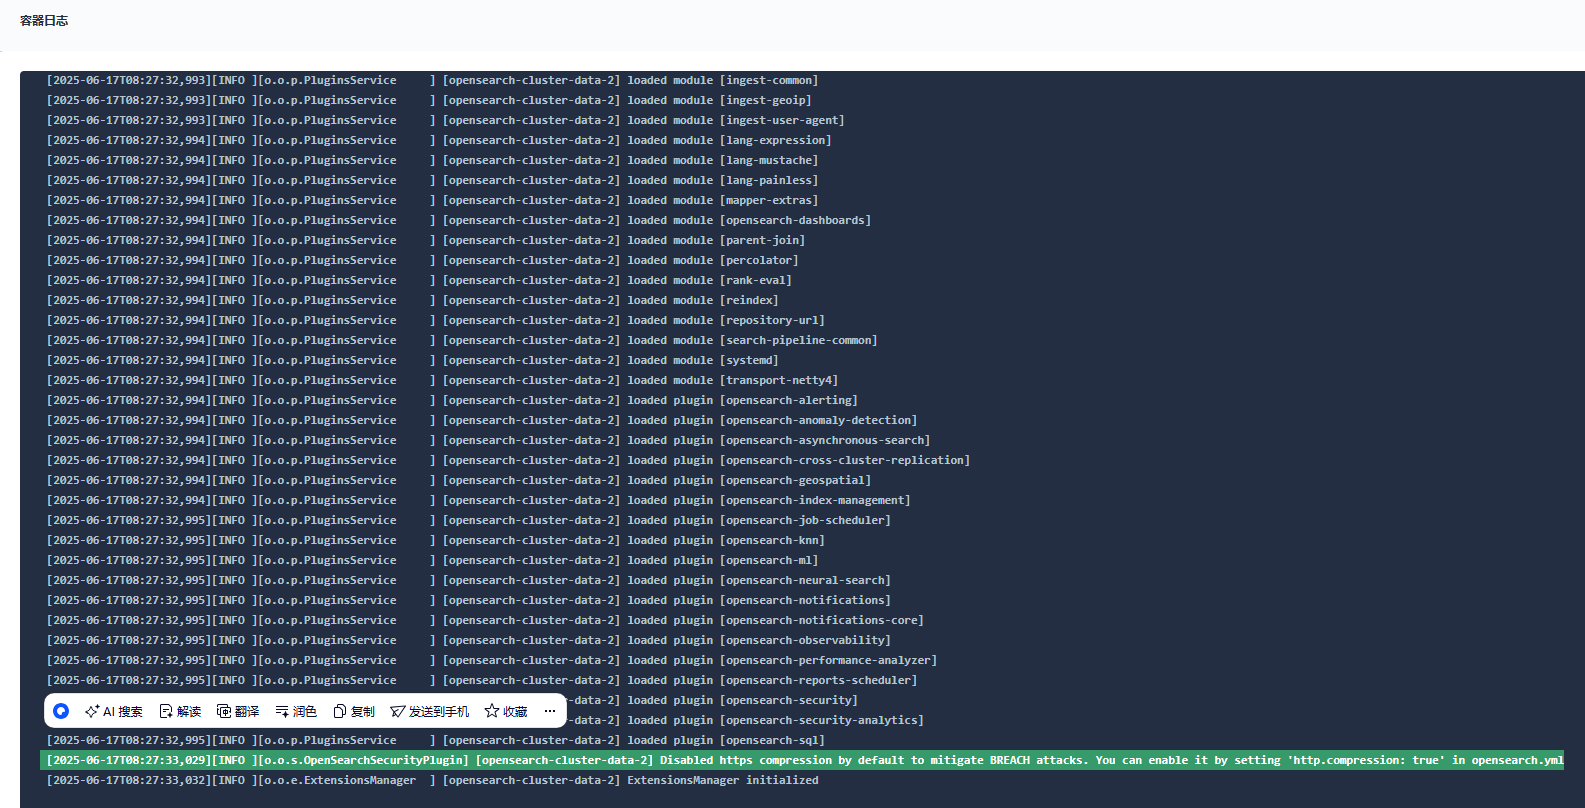Click log line loaded module [lang-painless]
1585x808 pixels.
click(x=433, y=180)
